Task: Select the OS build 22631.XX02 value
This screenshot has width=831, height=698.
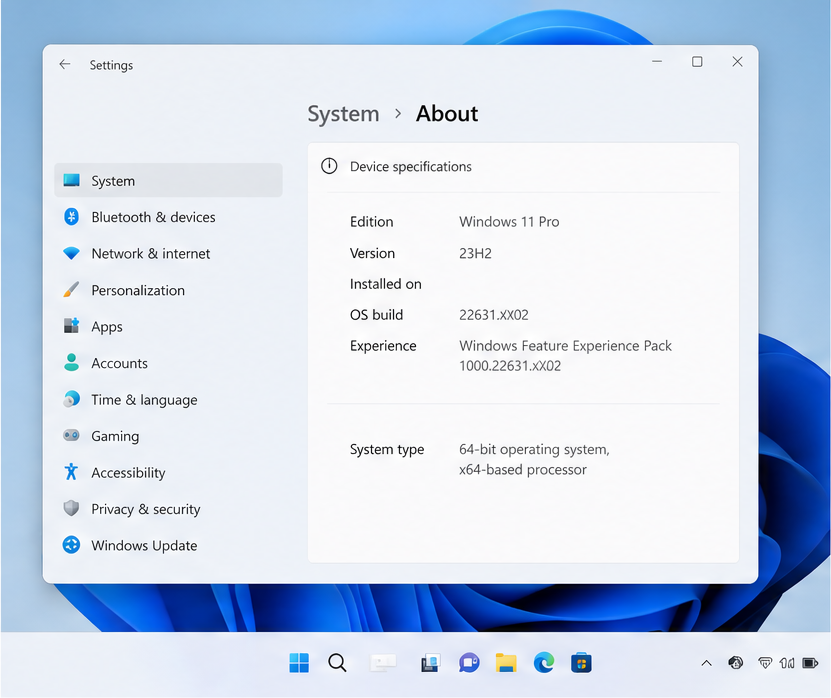Action: [x=493, y=315]
